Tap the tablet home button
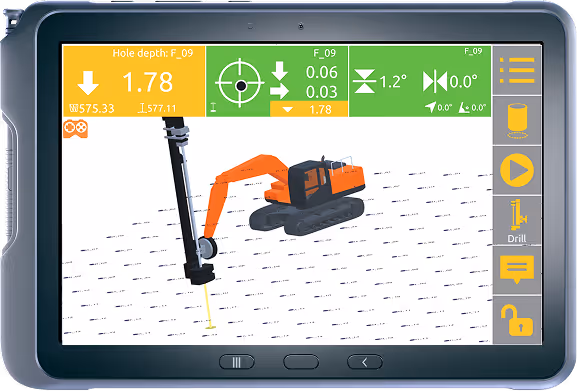Screen dimensions: 577x391 pos(301,362)
